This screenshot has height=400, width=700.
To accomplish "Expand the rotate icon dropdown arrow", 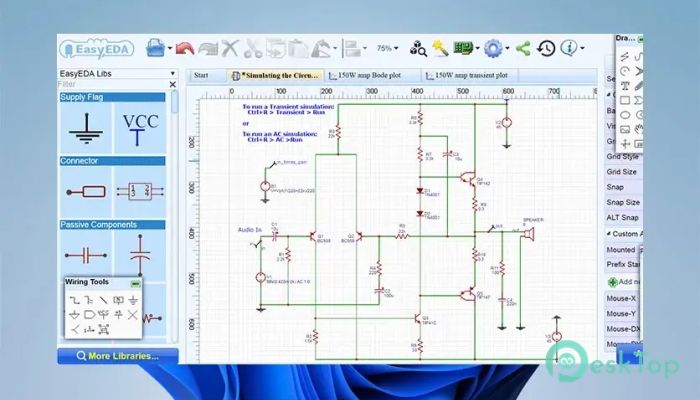I will pos(335,48).
